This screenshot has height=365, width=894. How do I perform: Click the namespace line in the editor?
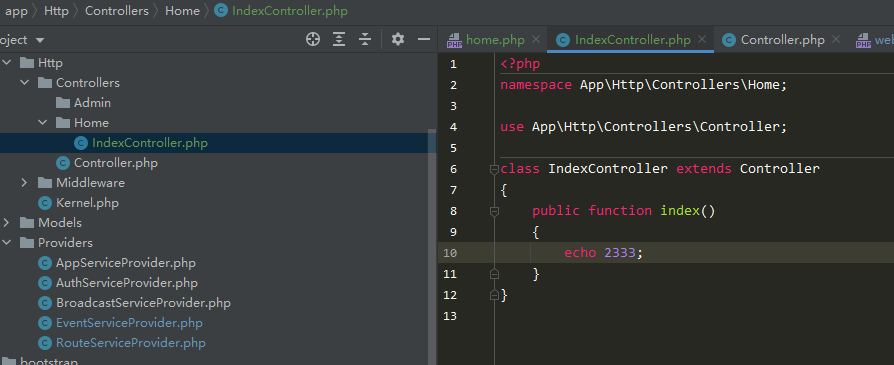(644, 85)
